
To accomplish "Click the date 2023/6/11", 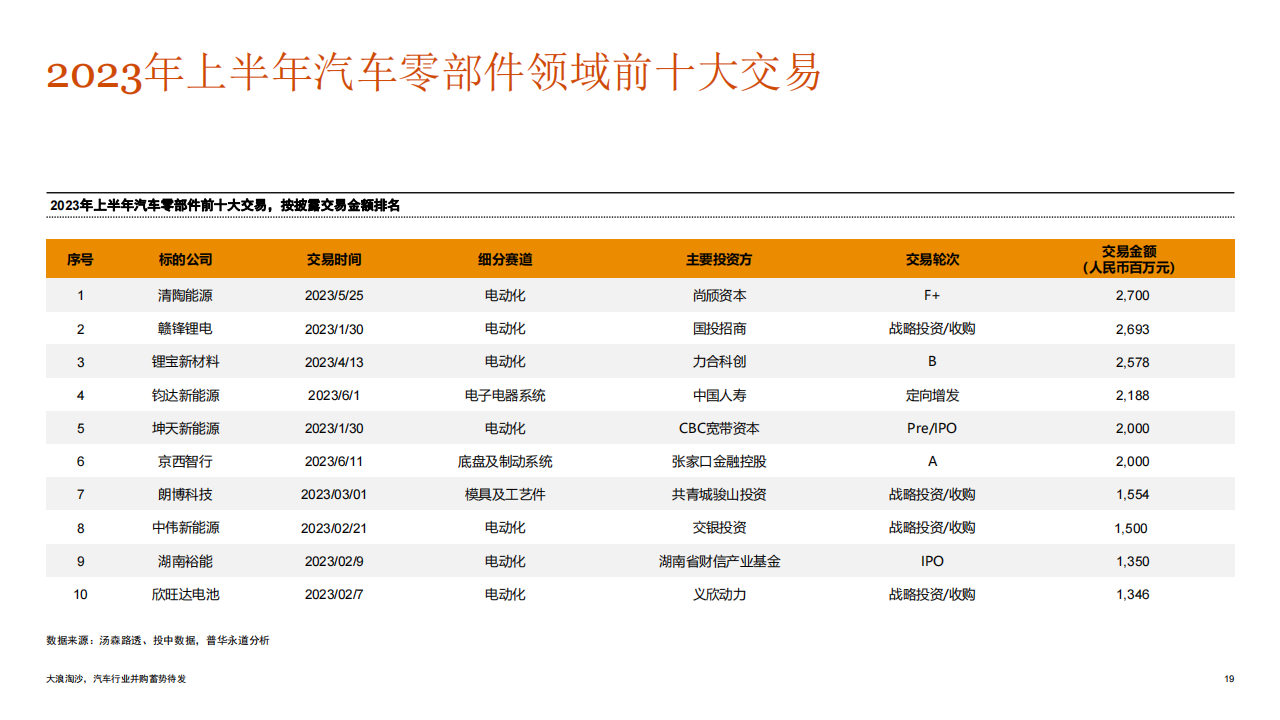I will tap(334, 461).
